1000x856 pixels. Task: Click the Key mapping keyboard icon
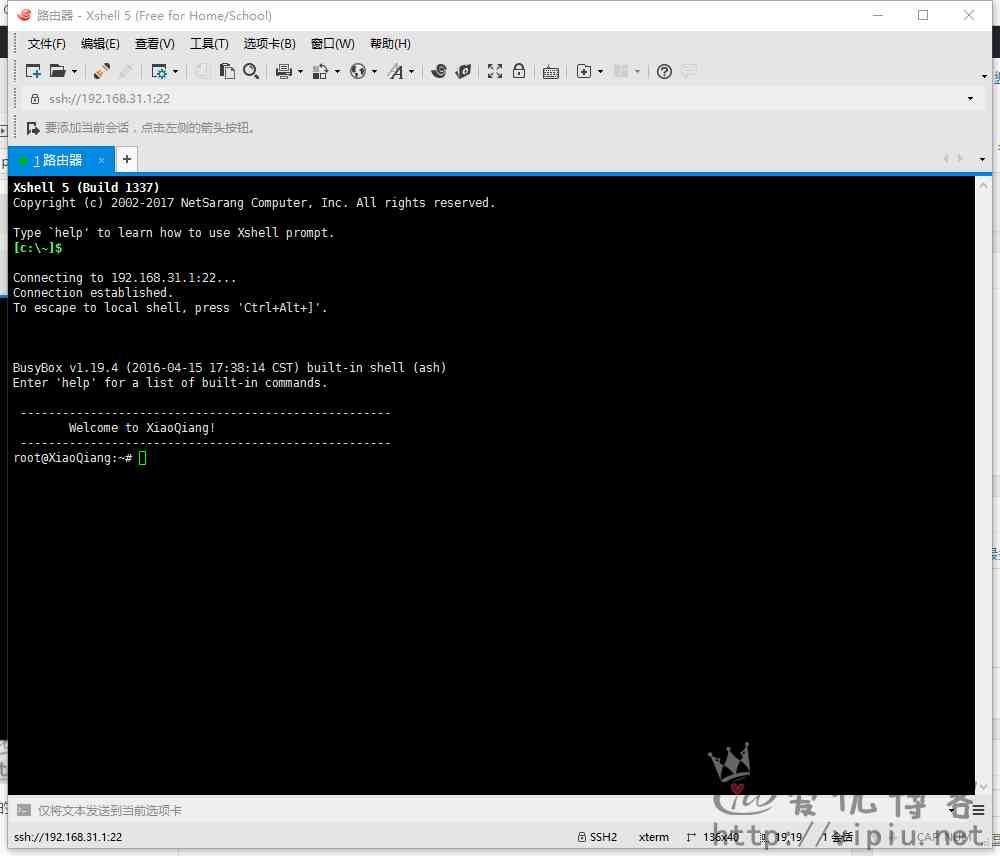[x=550, y=72]
